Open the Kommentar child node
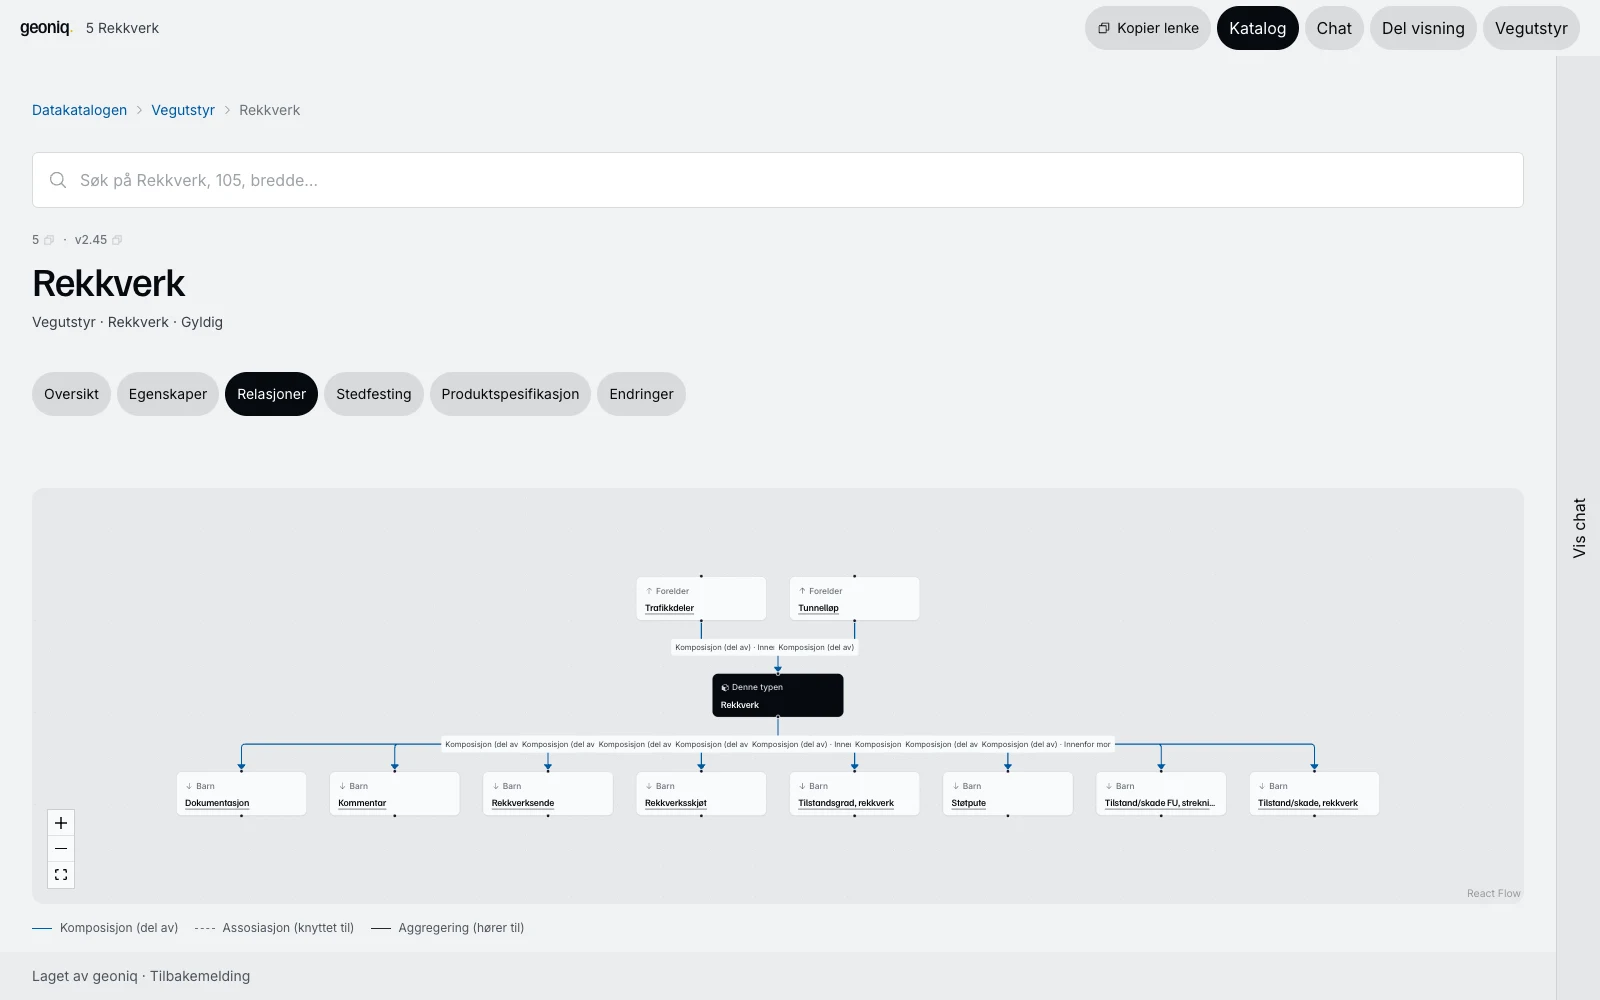1600x1000 pixels. point(394,794)
